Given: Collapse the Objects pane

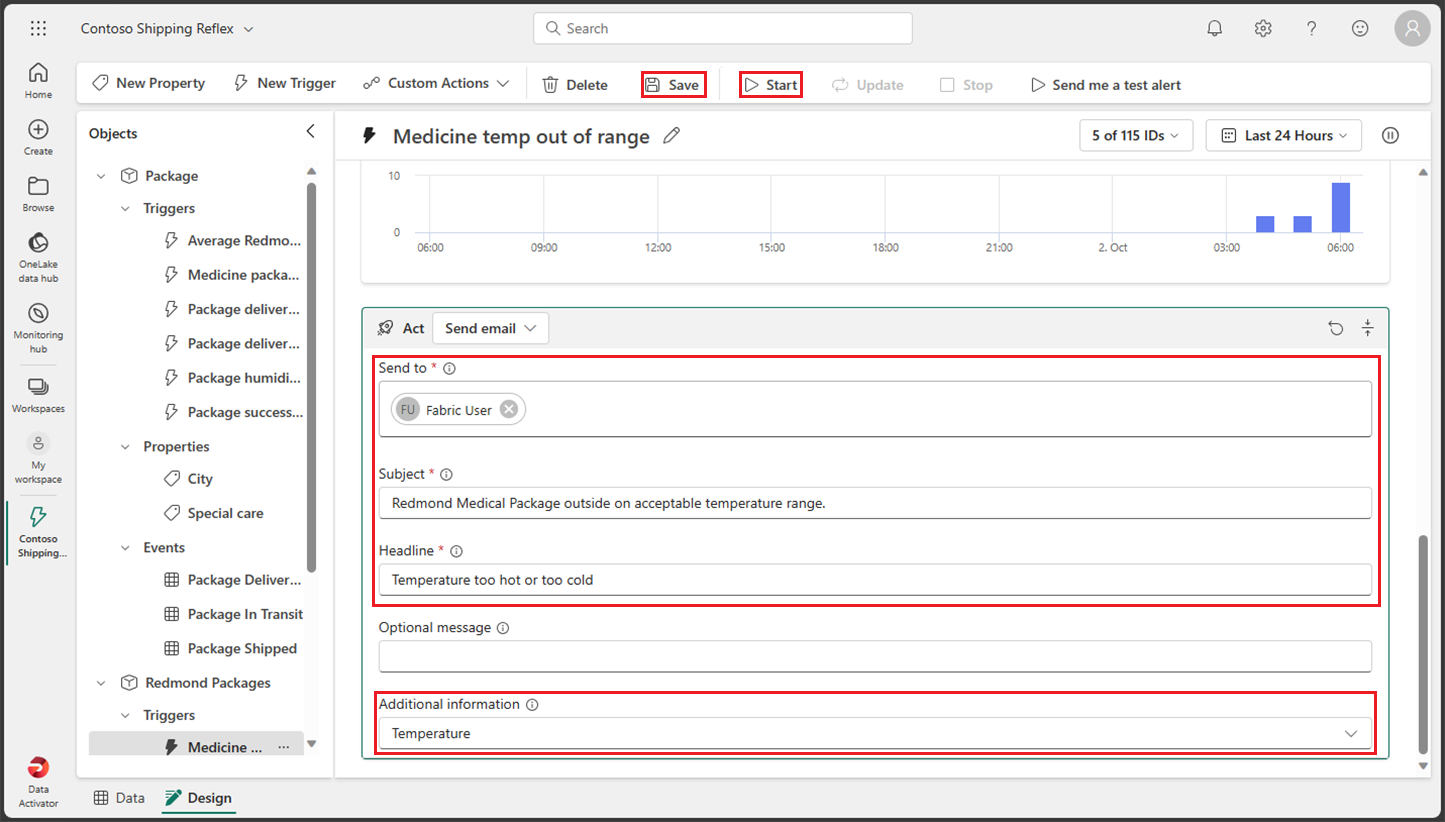Looking at the screenshot, I should (311, 132).
